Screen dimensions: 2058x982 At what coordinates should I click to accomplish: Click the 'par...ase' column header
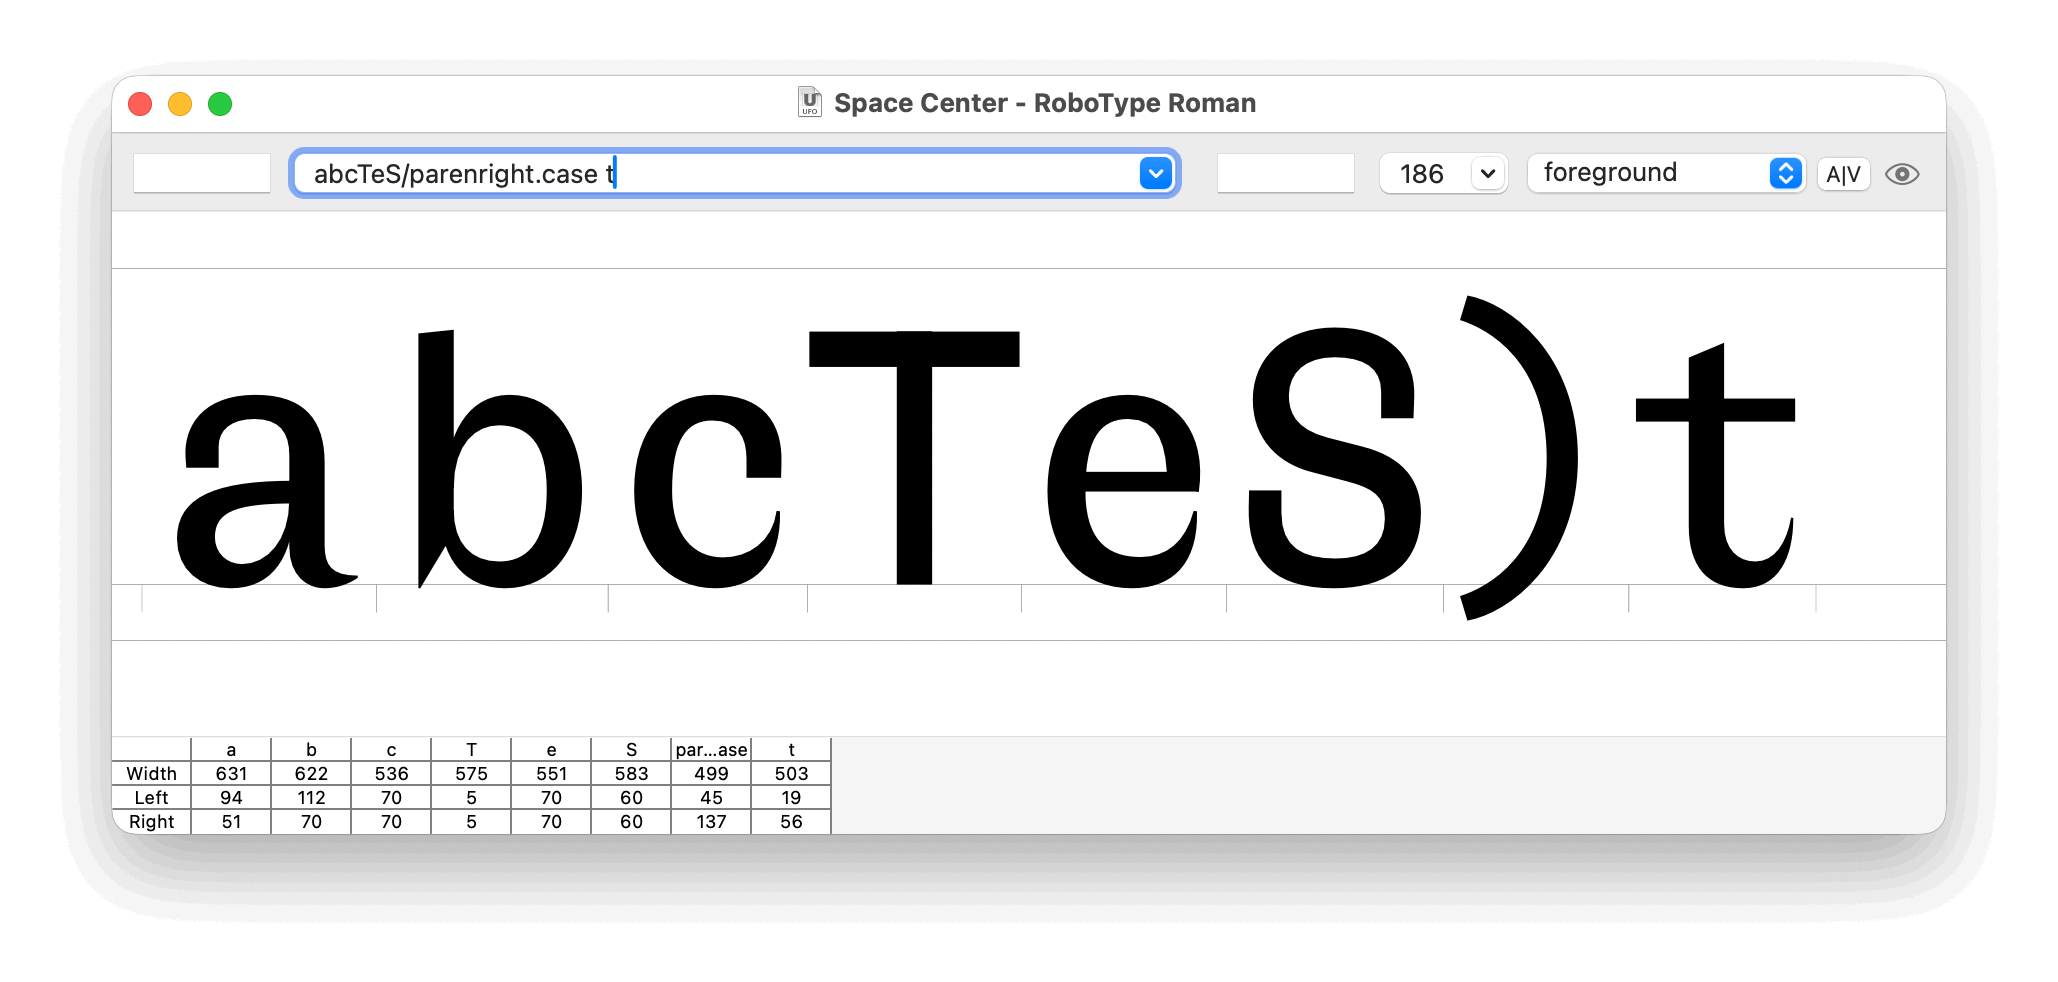[x=711, y=750]
